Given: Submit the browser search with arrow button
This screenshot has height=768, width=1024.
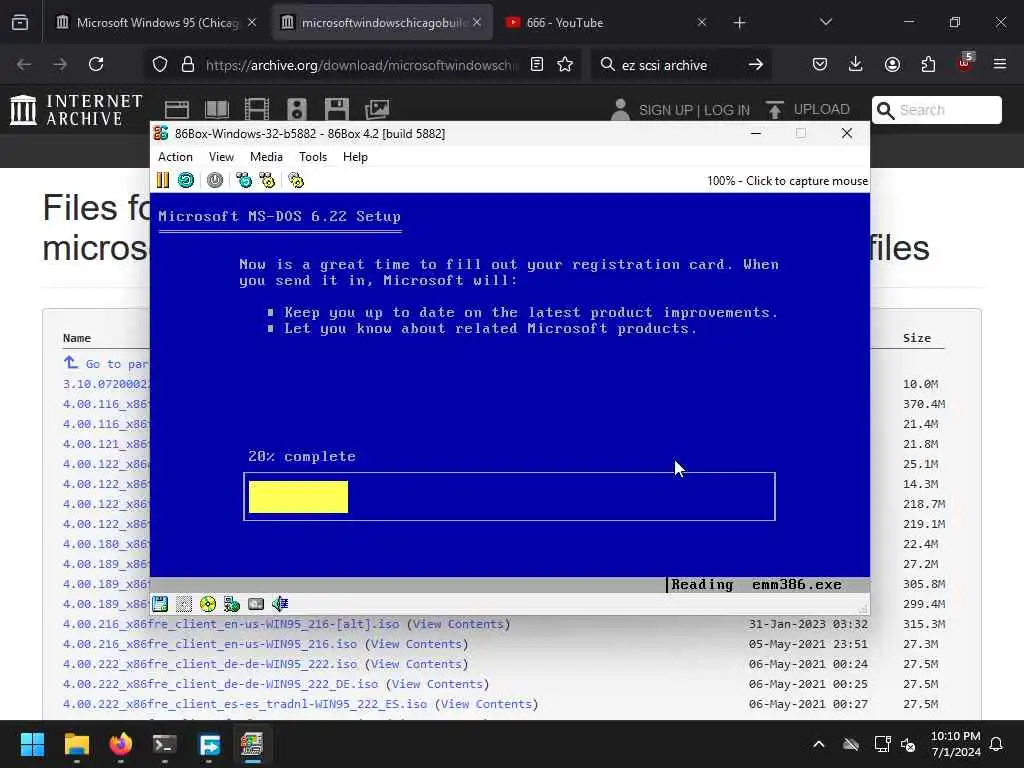Looking at the screenshot, I should point(756,64).
